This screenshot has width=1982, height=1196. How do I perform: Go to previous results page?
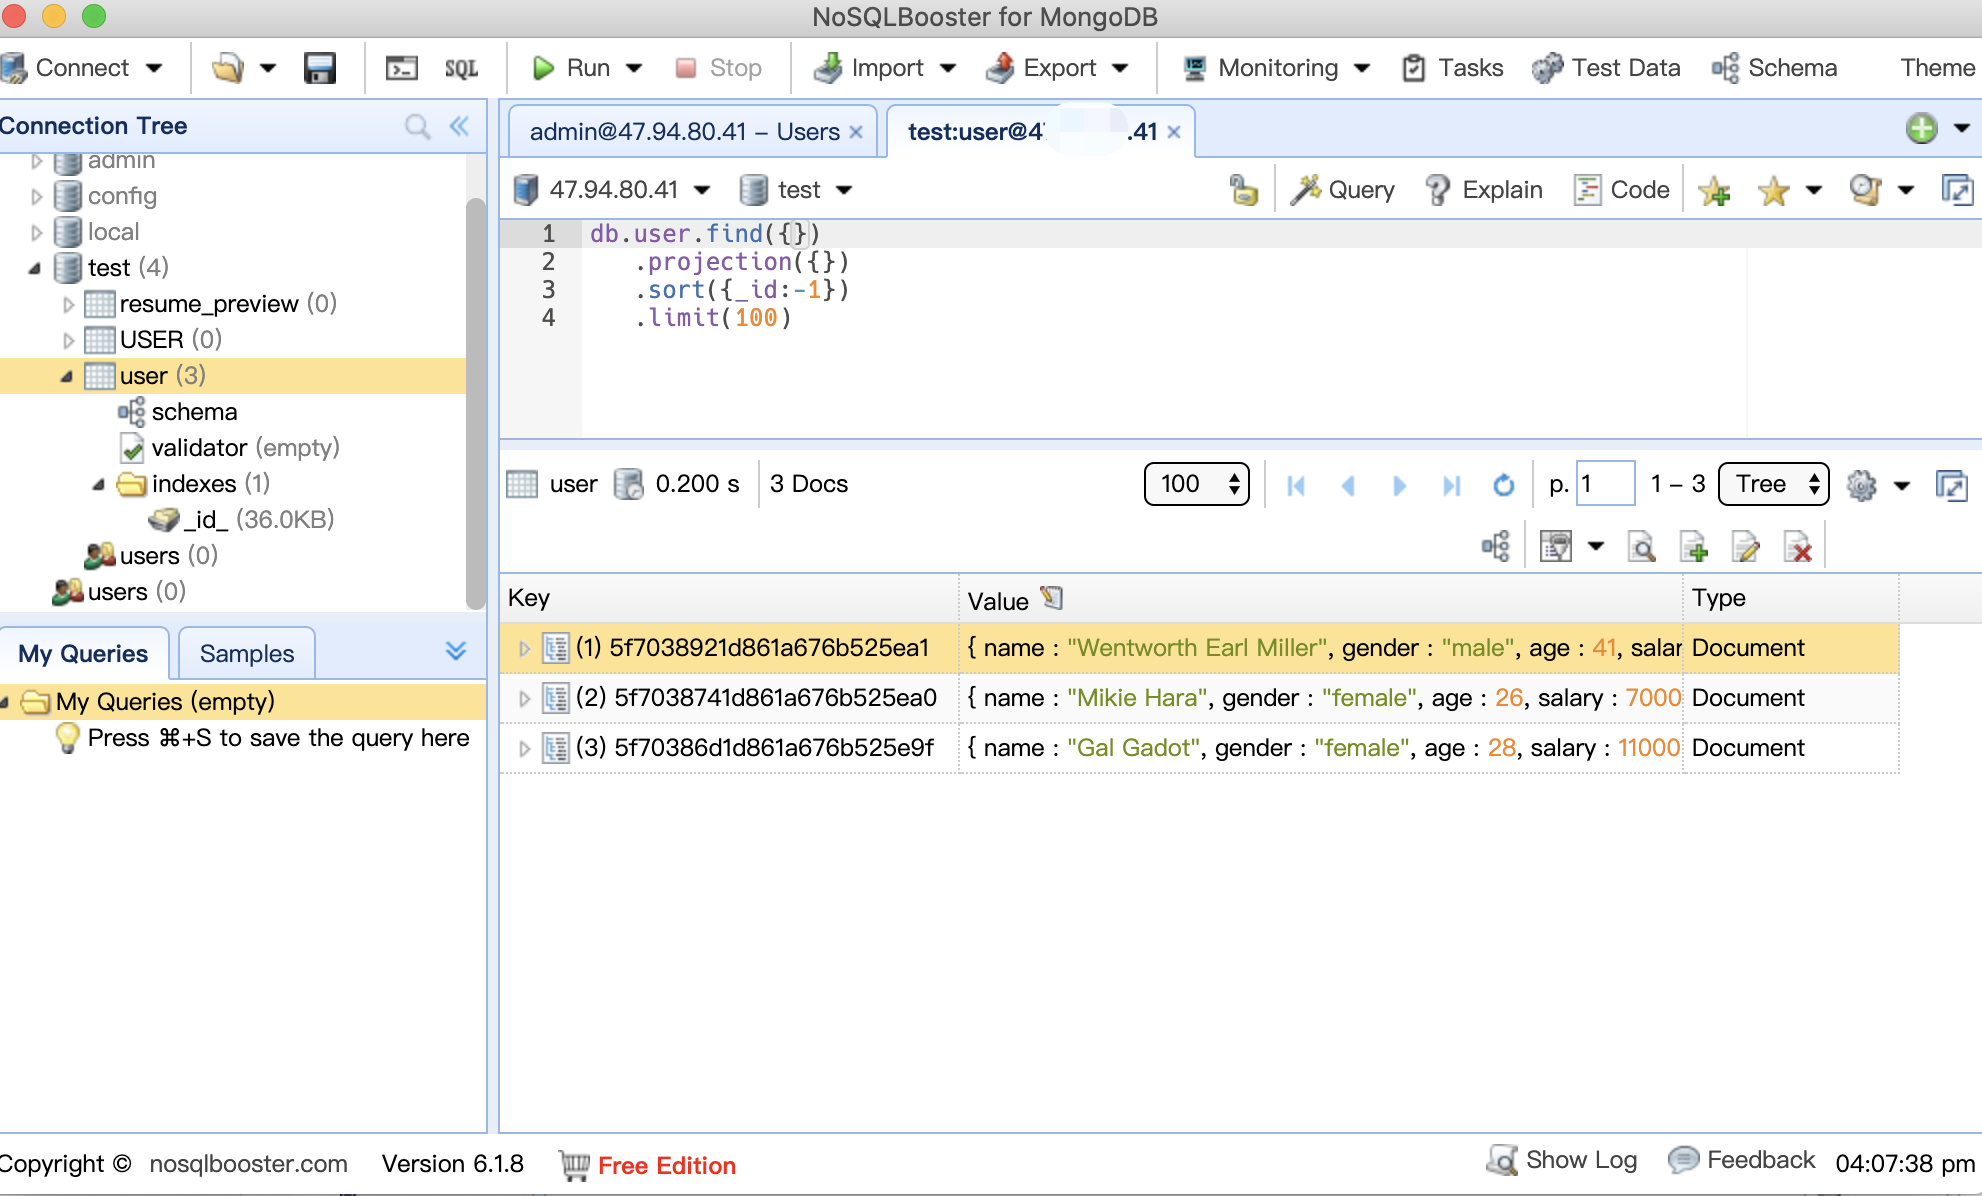pos(1348,485)
